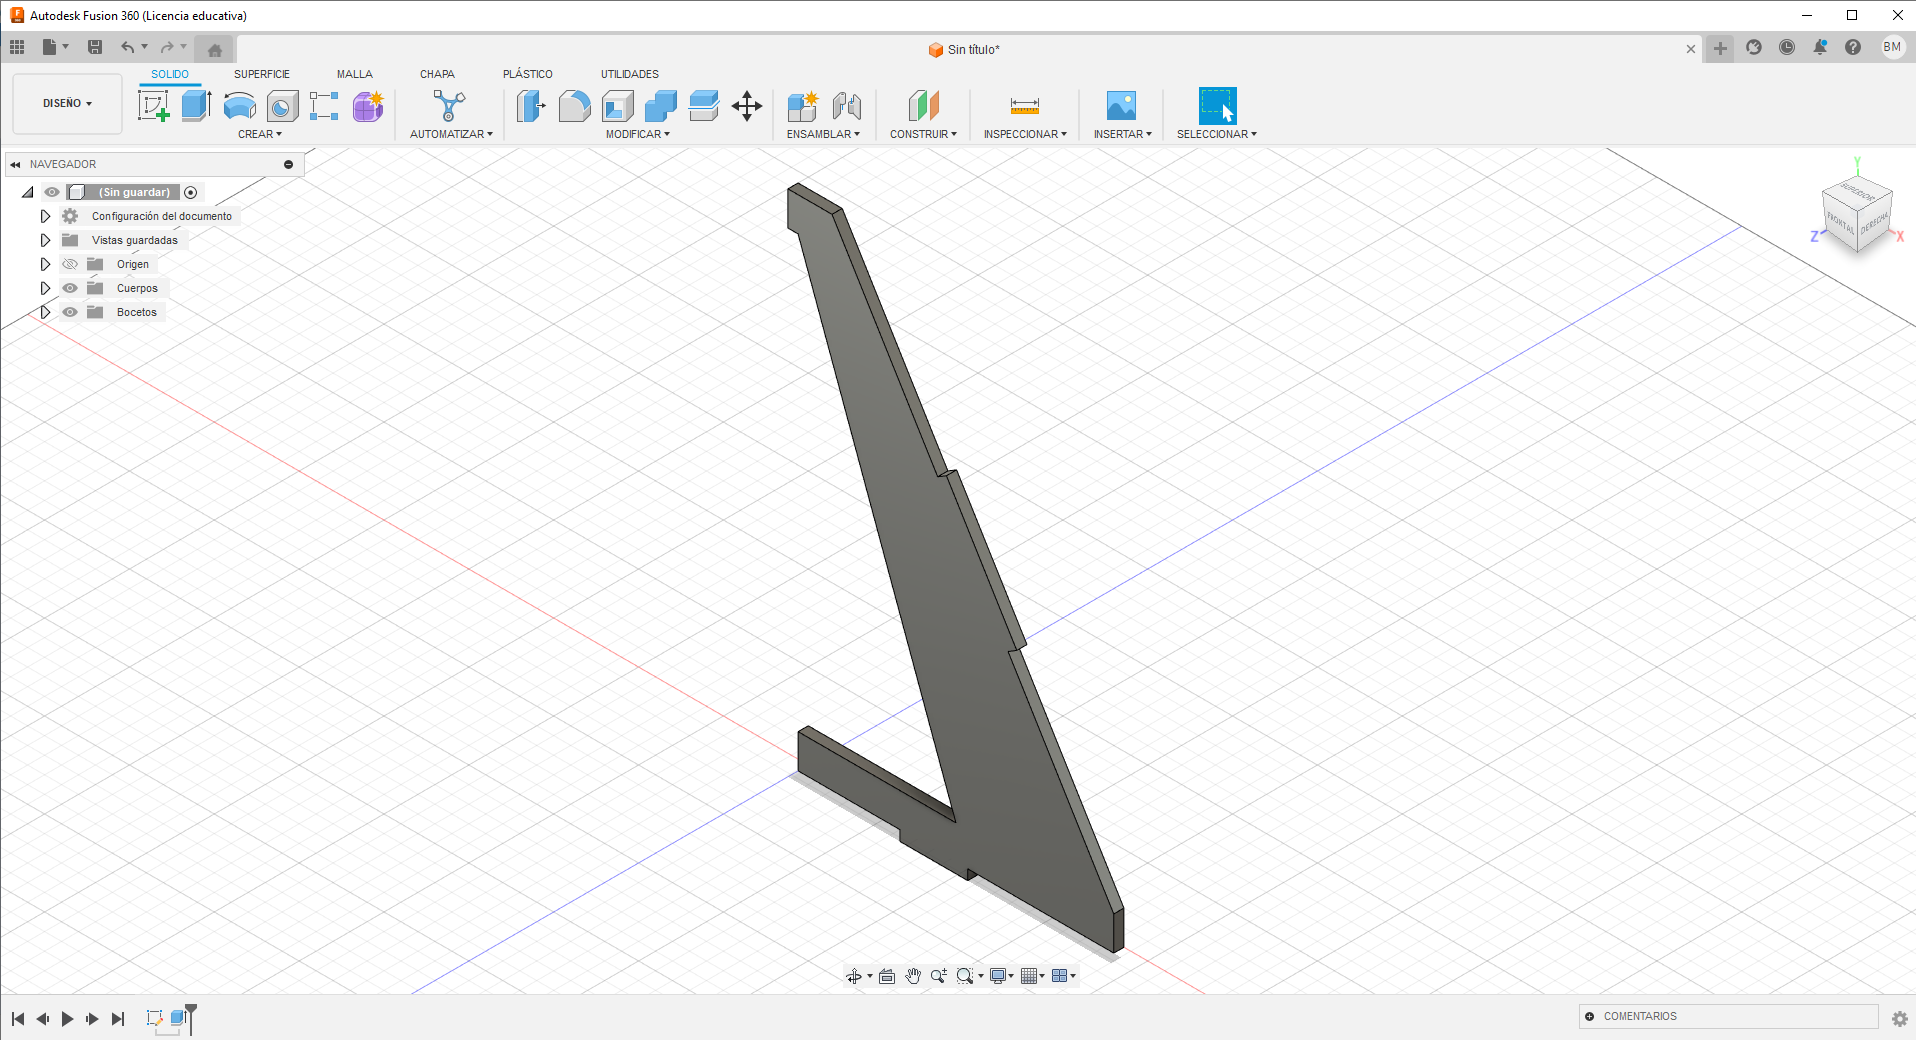Switch to the SUPERFICIE tab

(x=261, y=73)
